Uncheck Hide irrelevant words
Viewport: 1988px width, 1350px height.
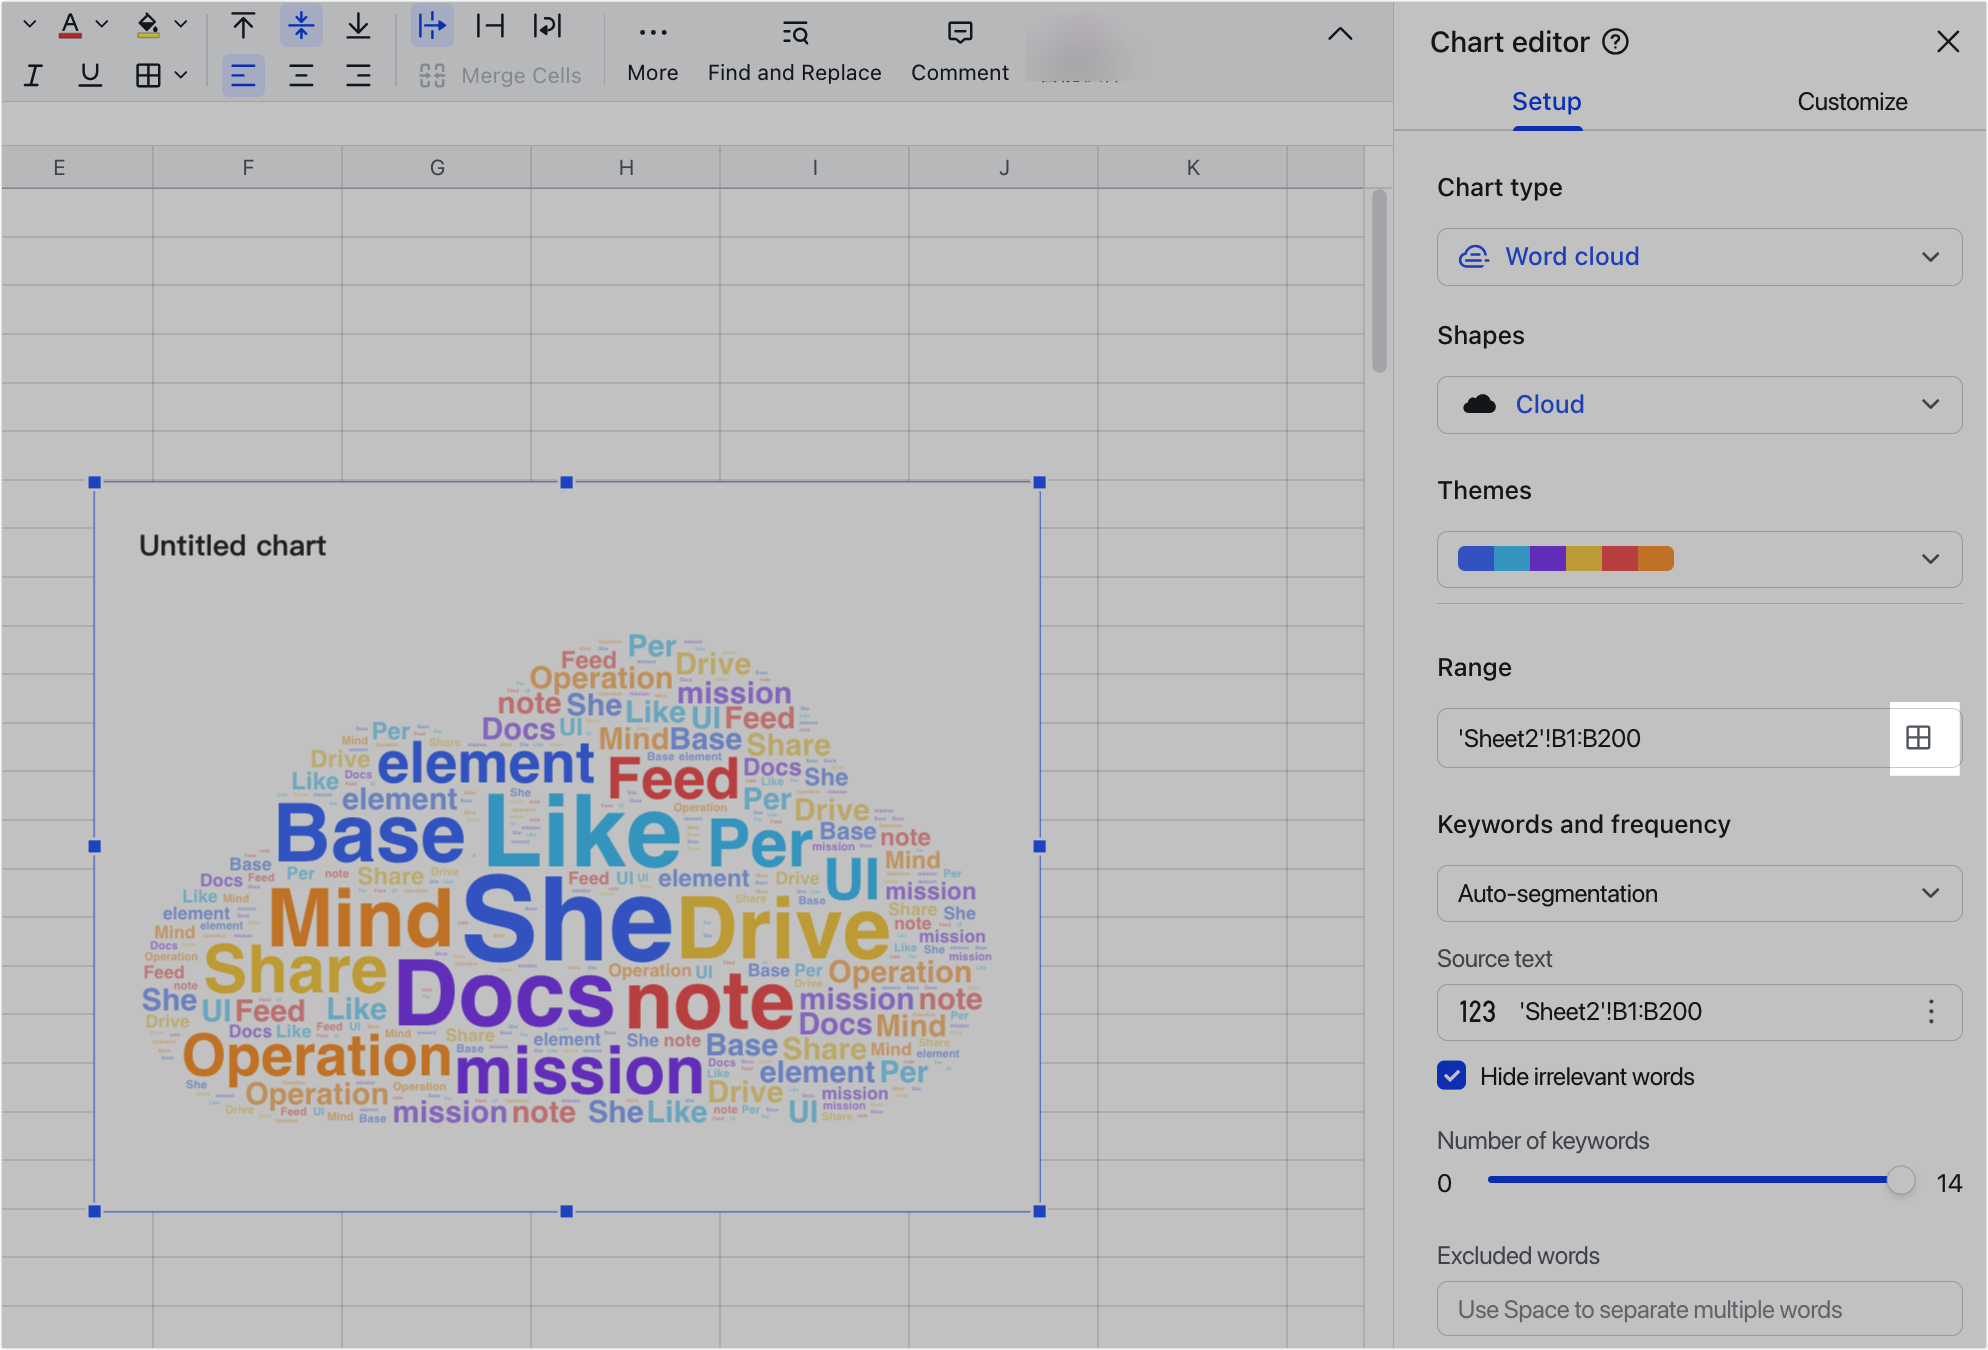pos(1451,1076)
